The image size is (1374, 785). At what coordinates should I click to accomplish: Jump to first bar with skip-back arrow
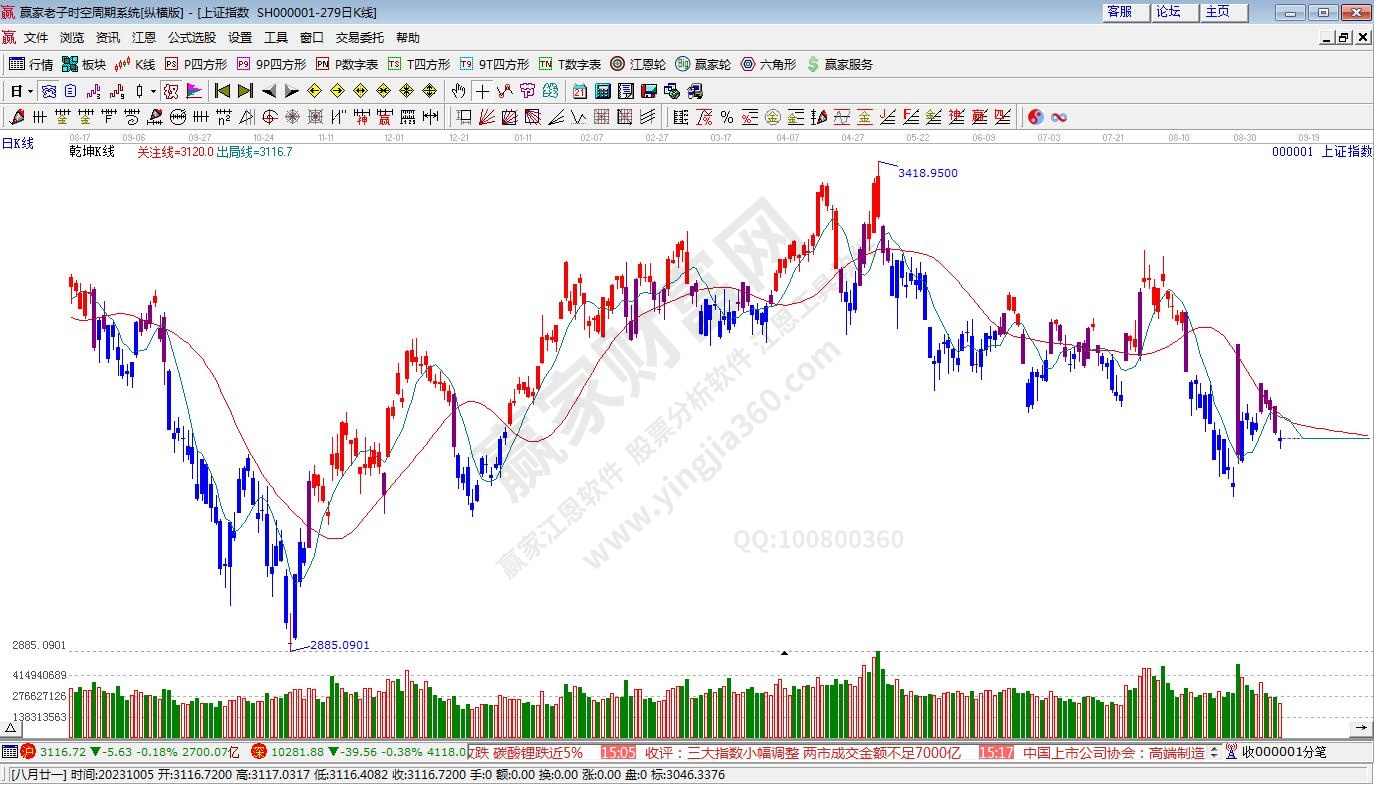click(x=222, y=91)
